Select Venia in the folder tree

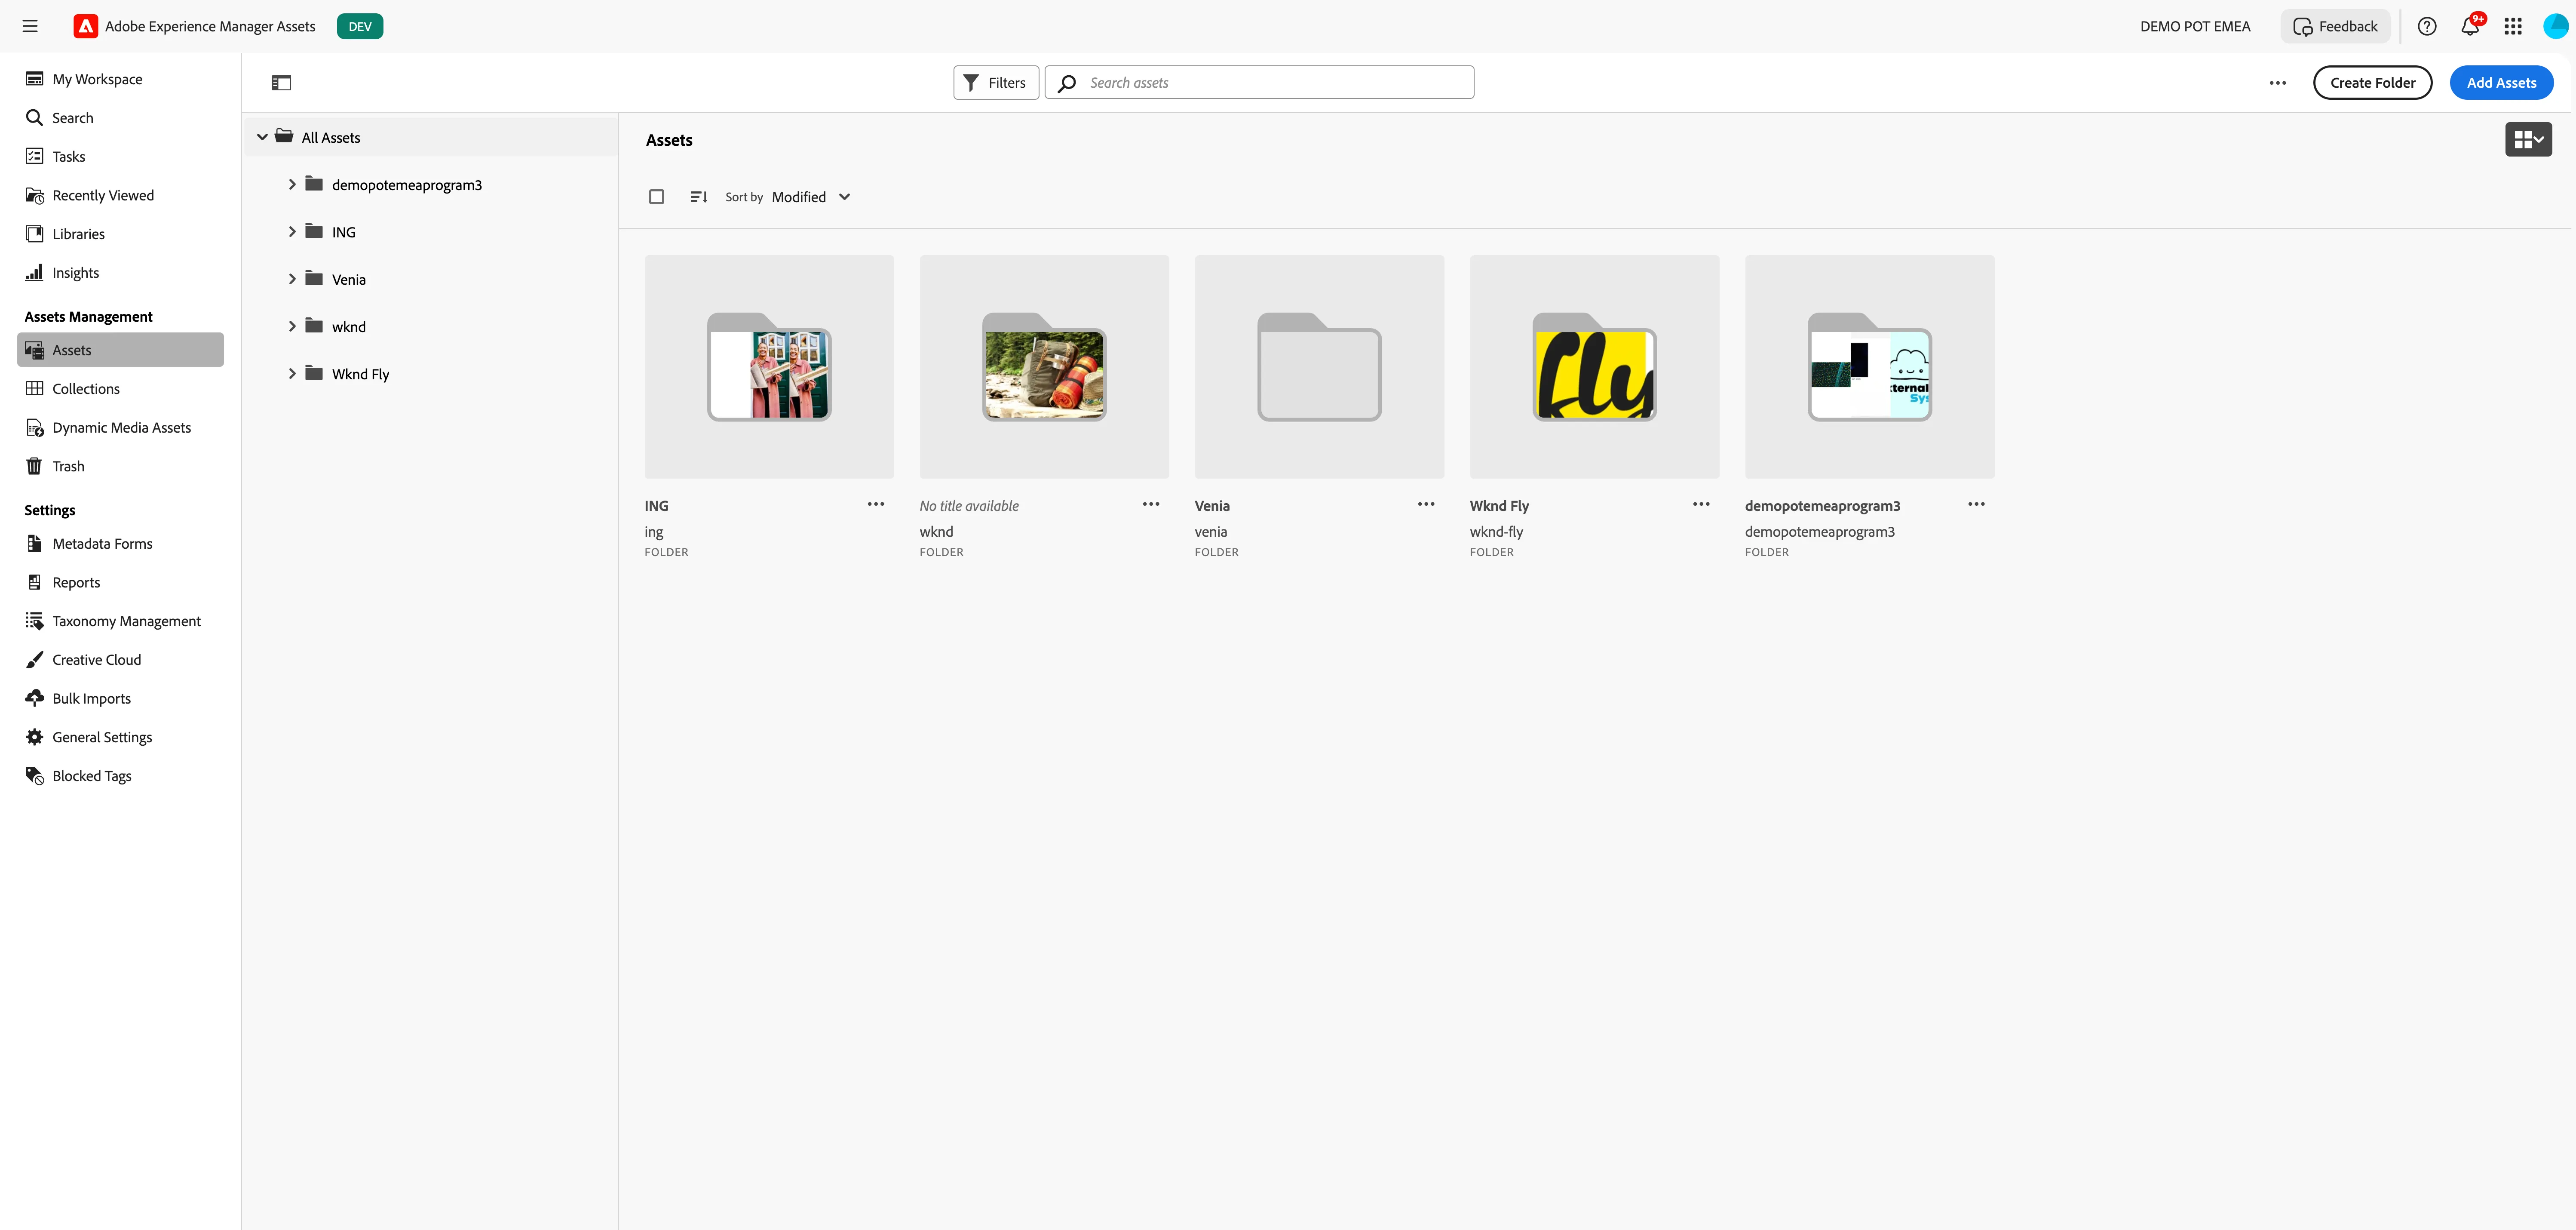[x=349, y=280]
